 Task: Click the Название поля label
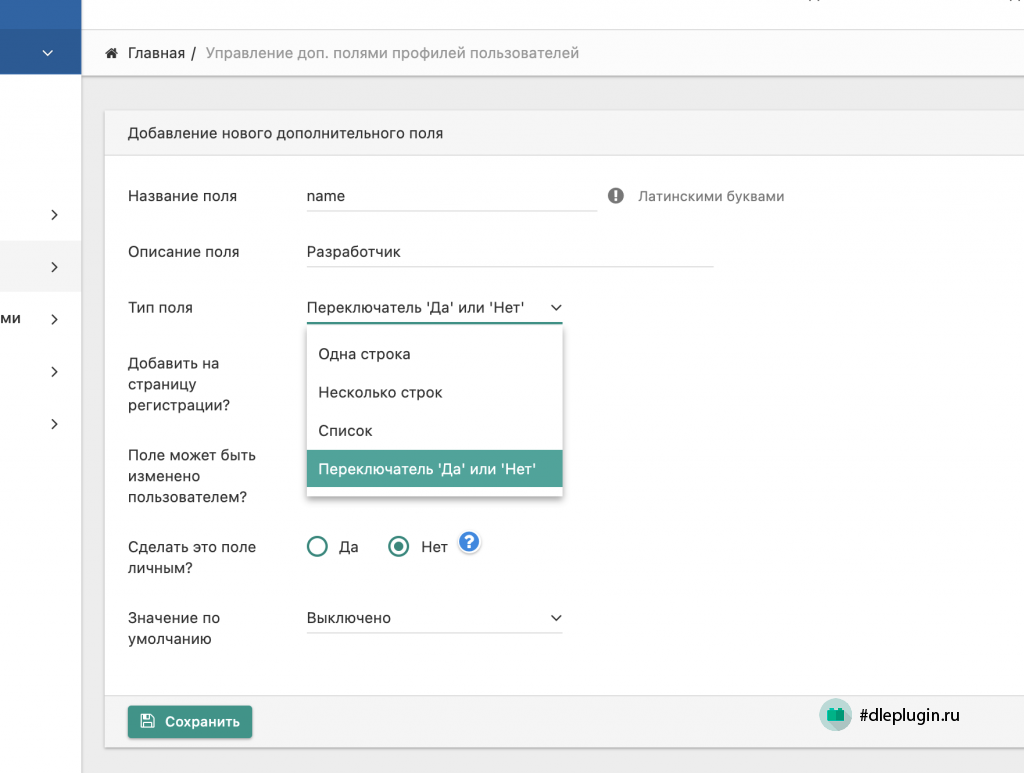(x=182, y=196)
